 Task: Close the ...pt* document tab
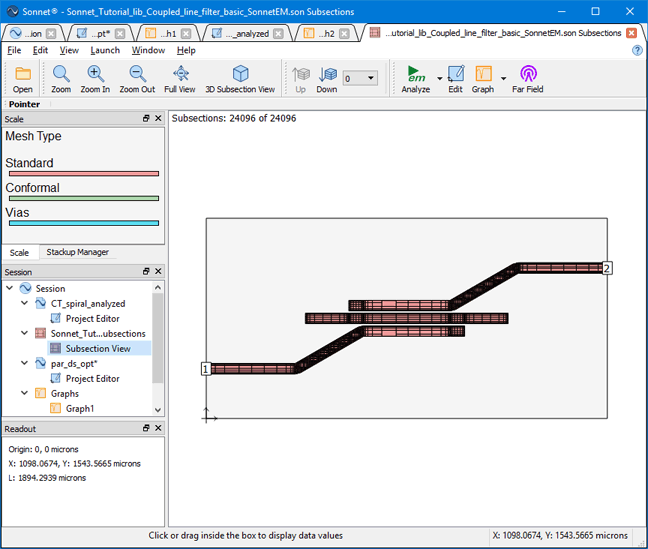[120, 33]
